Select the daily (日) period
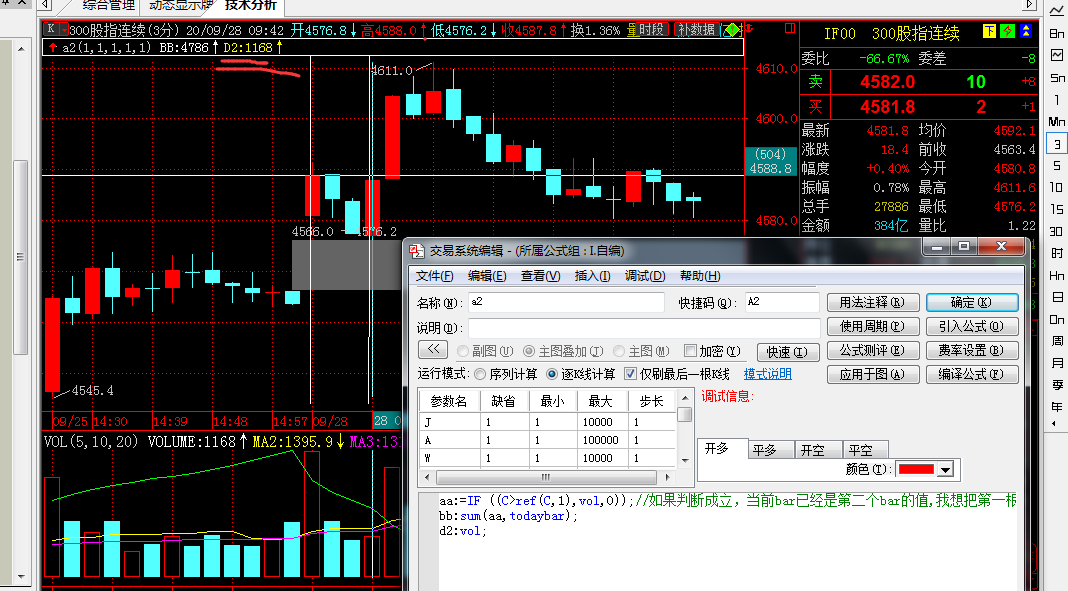The width and height of the screenshot is (1068, 591). click(1056, 298)
